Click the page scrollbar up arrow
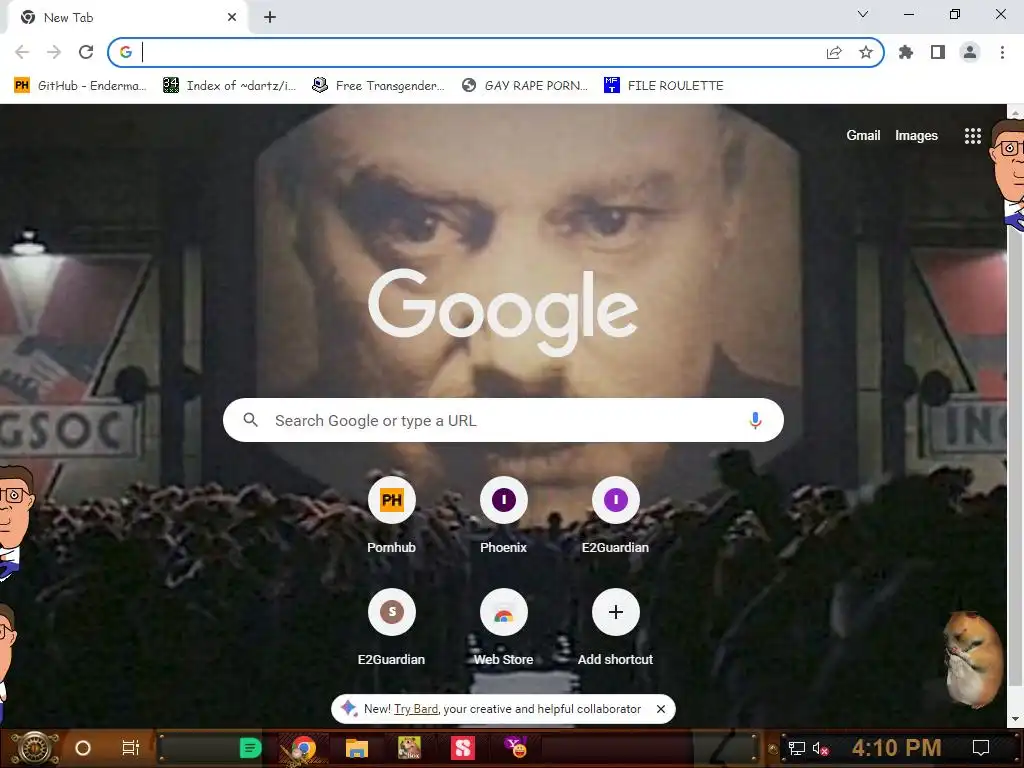 pos(1016,112)
